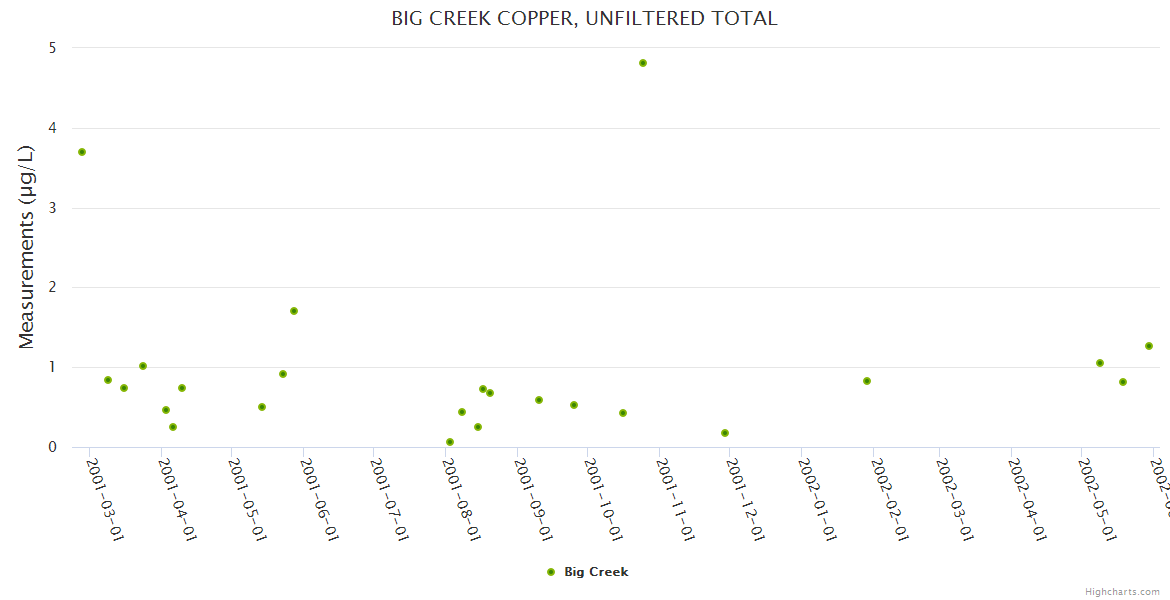Screen dimensions: 1170x600
Task: Click the point near 0.5 between 2001-05-01 and 2001-06-01
Action: 262,407
